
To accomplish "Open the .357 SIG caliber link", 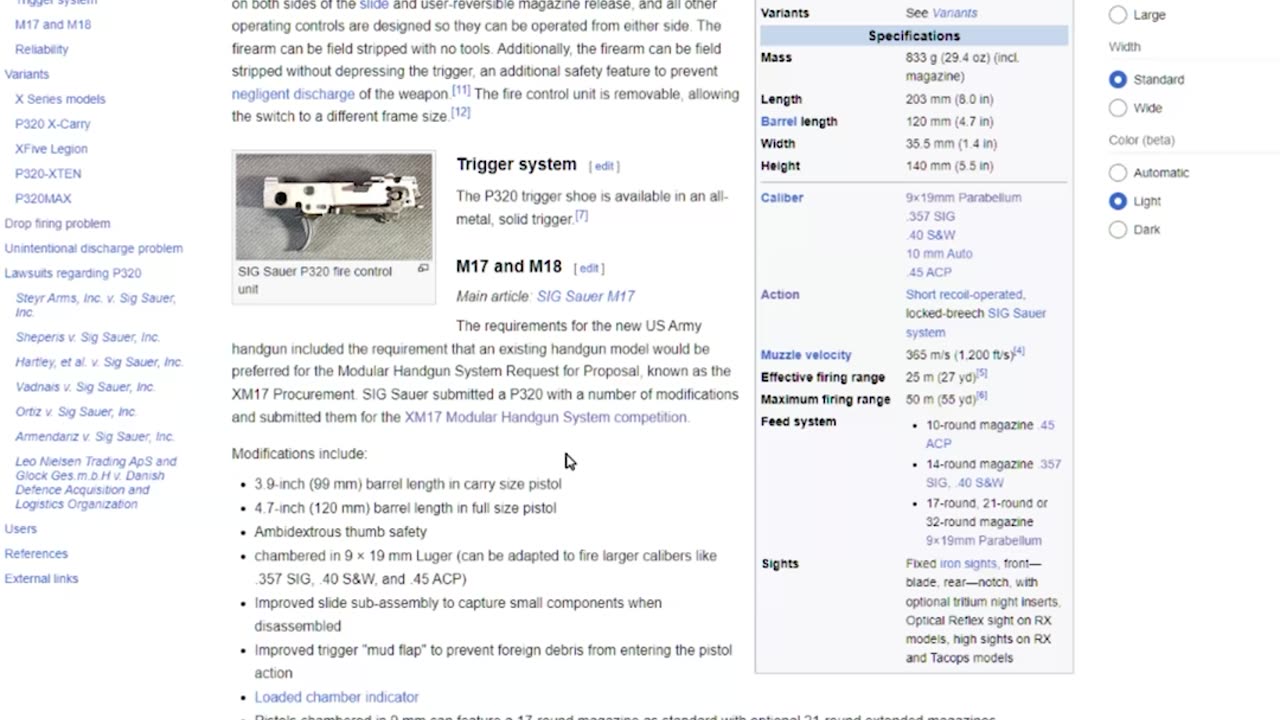I will tap(930, 217).
